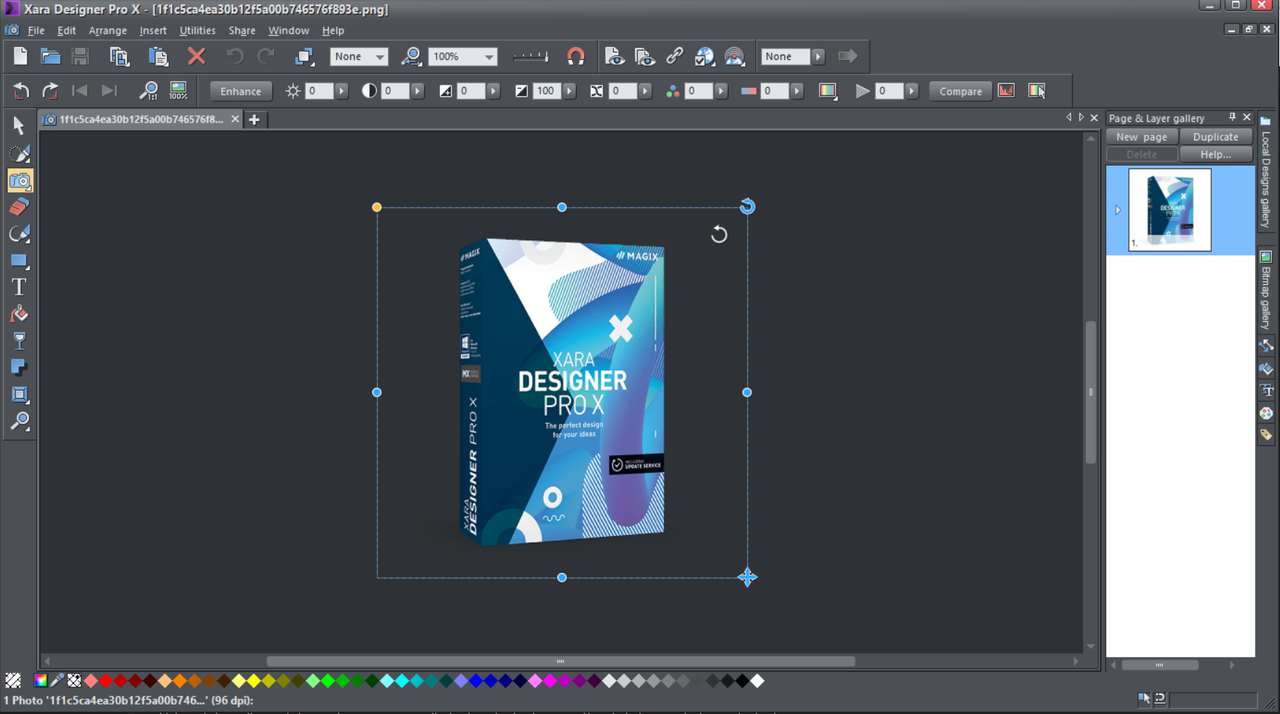Expand the color temperature value arrow
This screenshot has width=1280, height=714.
click(797, 91)
